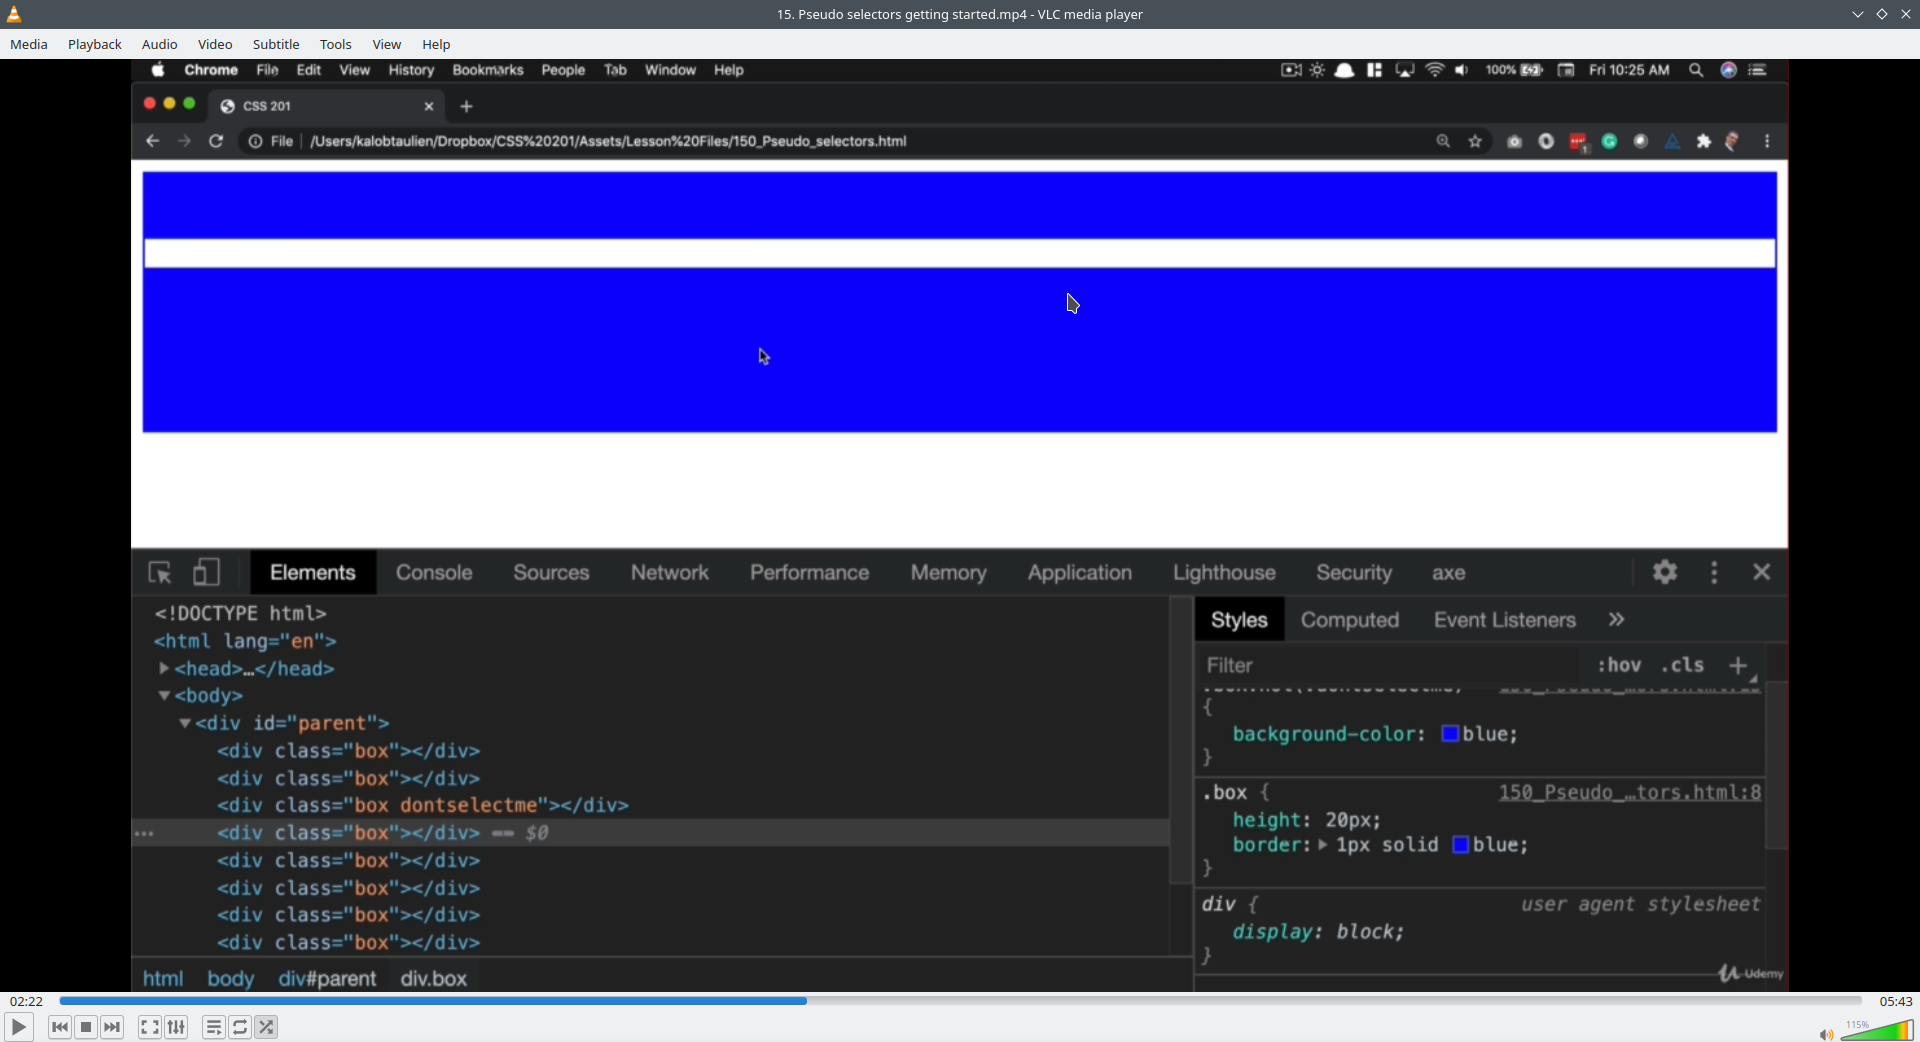Viewport: 1920px width, 1042px height.
Task: Click the Chrome address bar URL
Action: pyautogui.click(x=608, y=141)
